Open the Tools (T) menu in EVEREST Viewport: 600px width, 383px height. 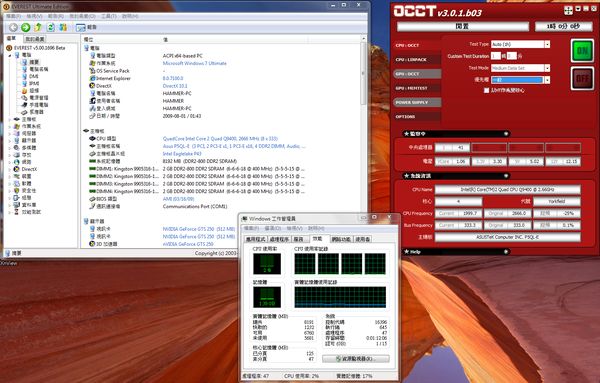click(108, 16)
